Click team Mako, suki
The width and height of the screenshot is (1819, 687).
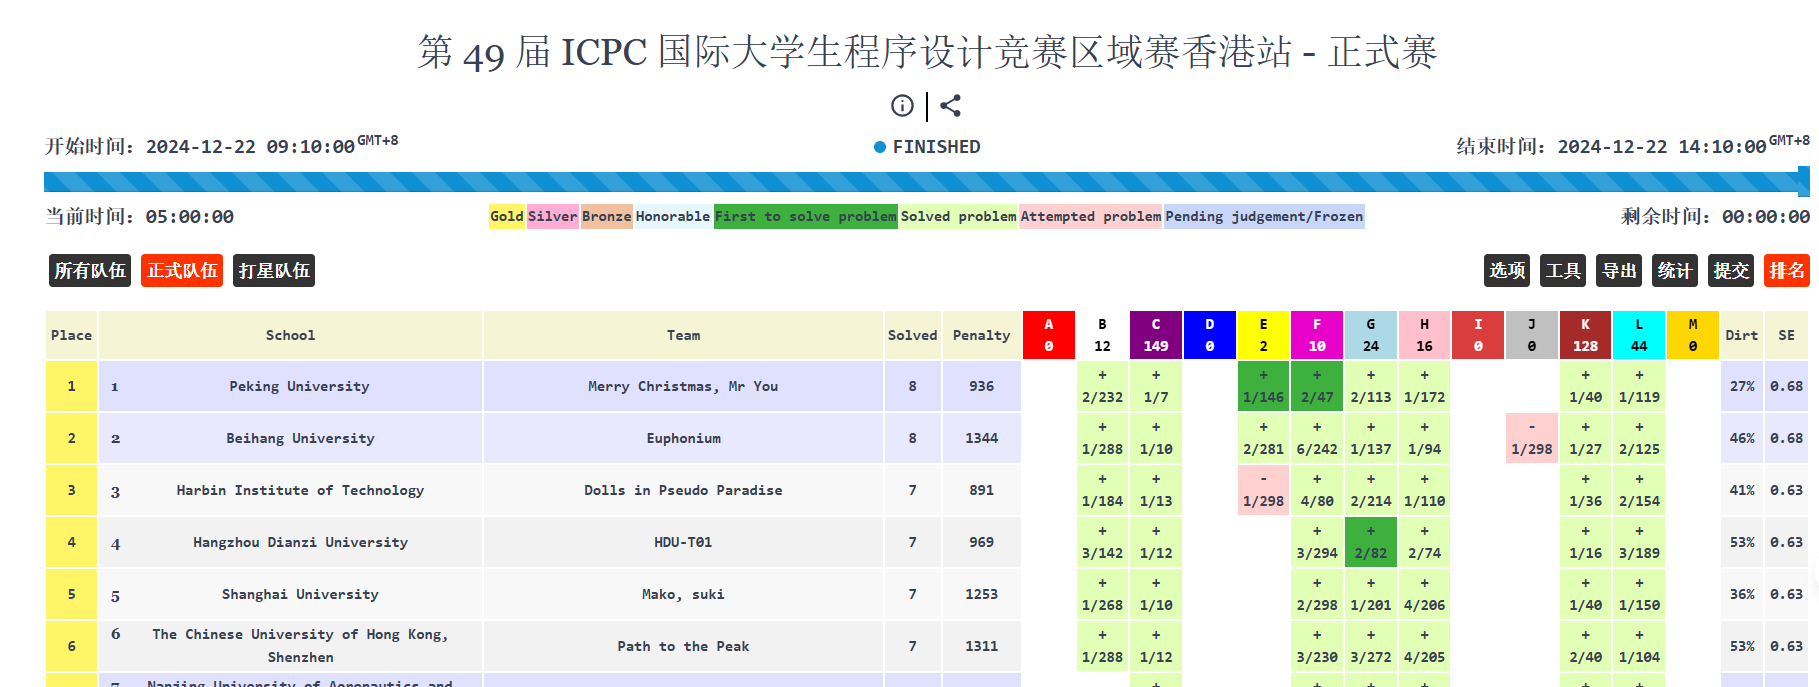684,594
